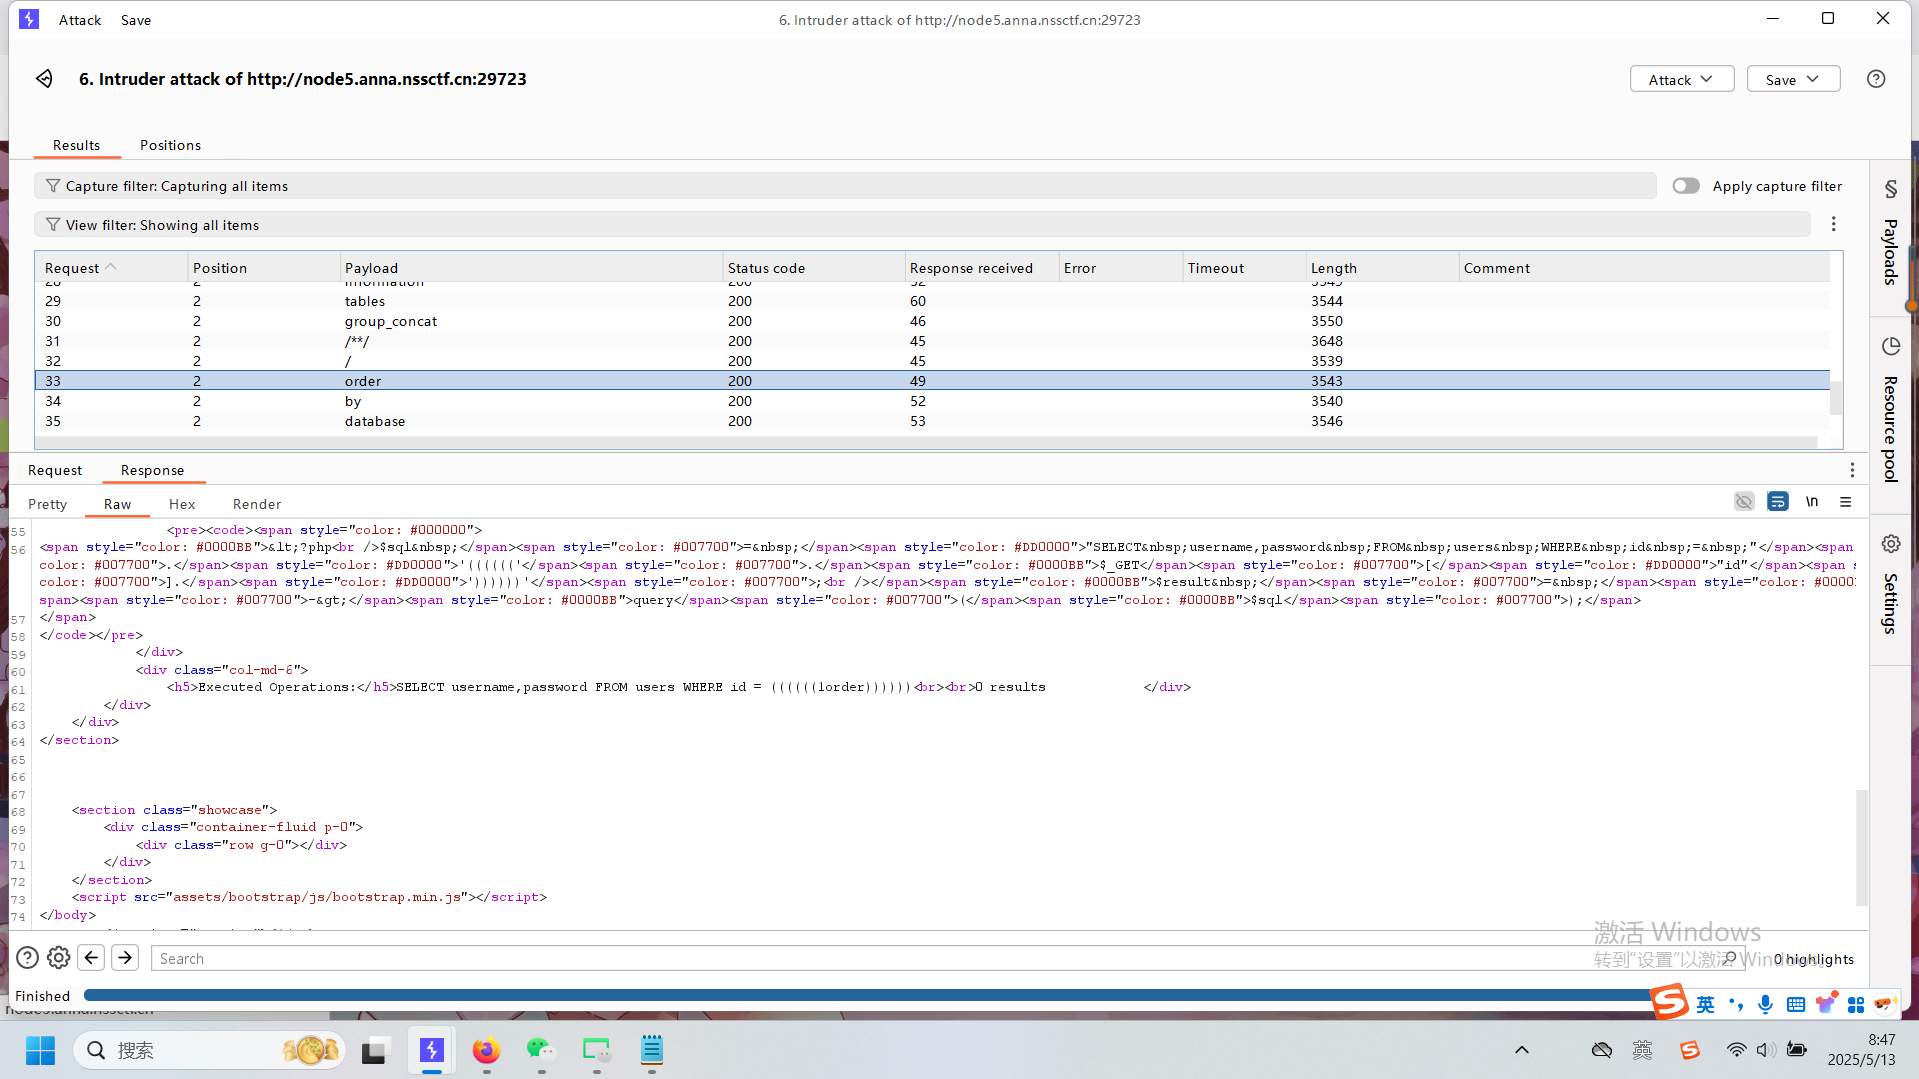This screenshot has width=1919, height=1079.
Task: Toggle line wrap icon in response toolbar
Action: (1777, 502)
